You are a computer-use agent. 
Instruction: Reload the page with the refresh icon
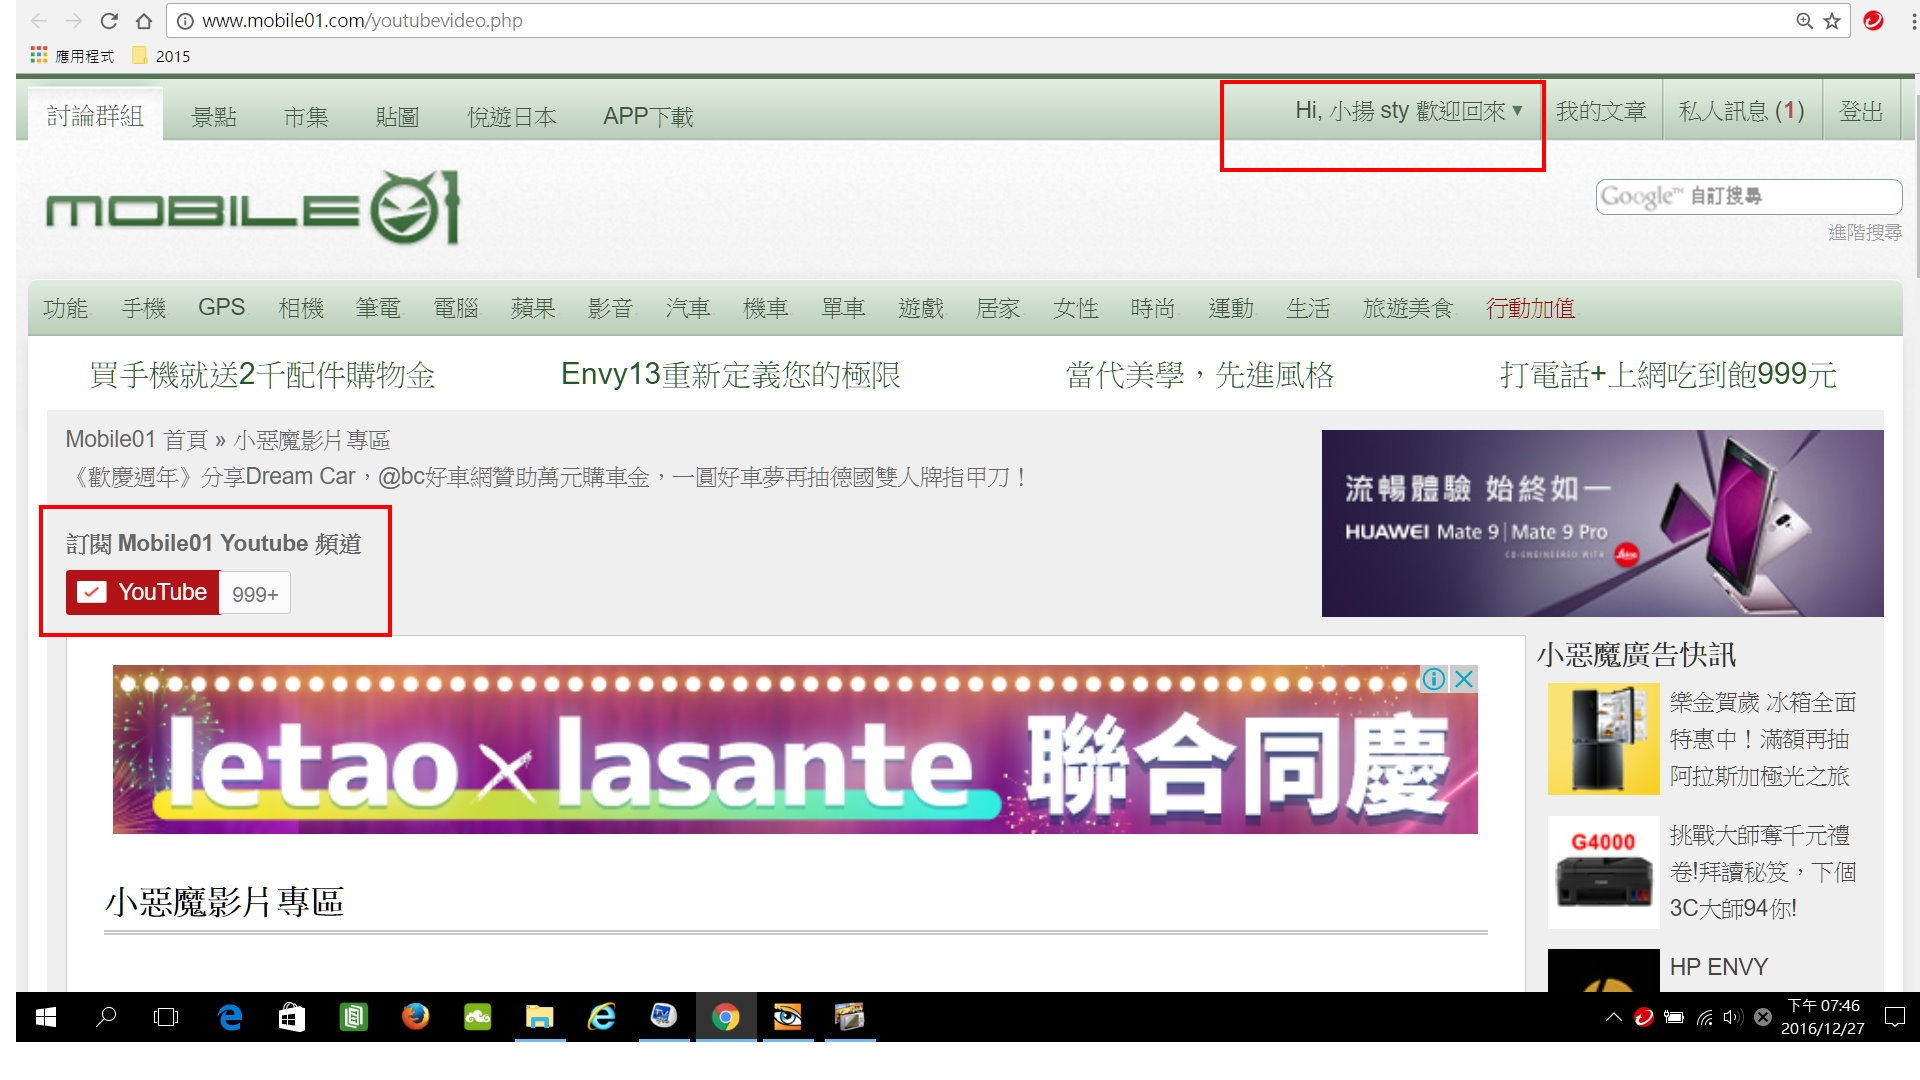pos(109,20)
